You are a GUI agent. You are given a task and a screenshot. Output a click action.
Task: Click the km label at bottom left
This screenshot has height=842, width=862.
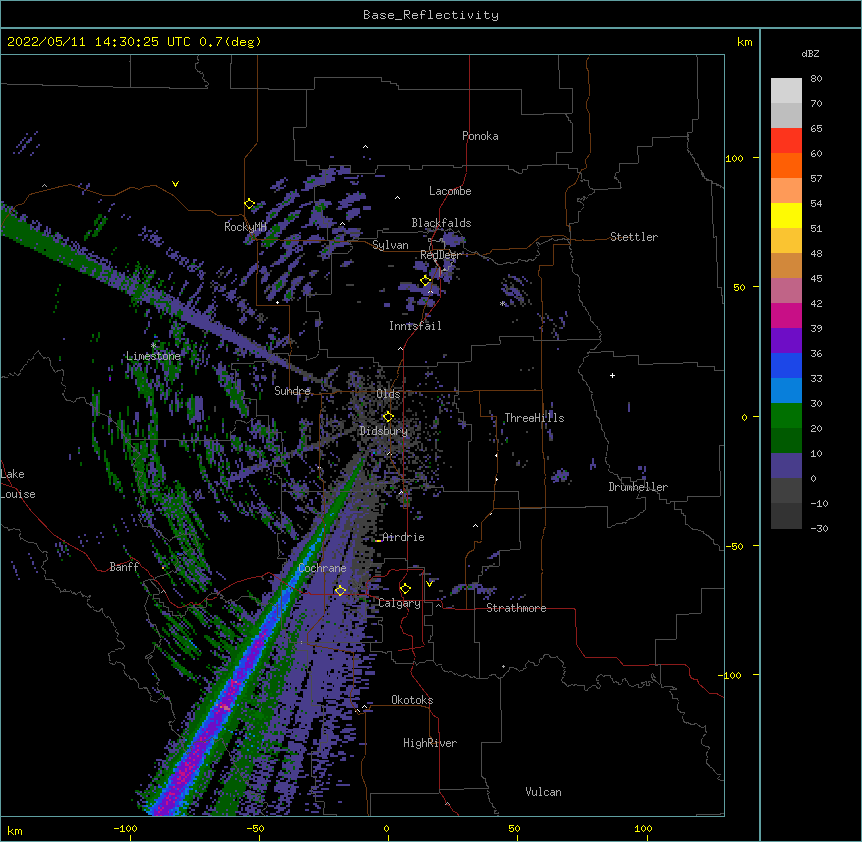[15, 830]
